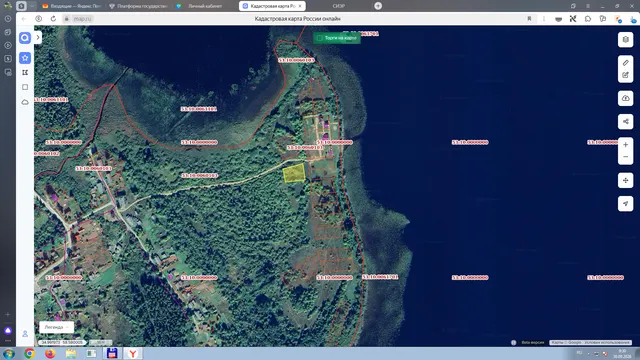
Task: Click the Yandex protect icon beside back arrow
Action: pos(38,19)
